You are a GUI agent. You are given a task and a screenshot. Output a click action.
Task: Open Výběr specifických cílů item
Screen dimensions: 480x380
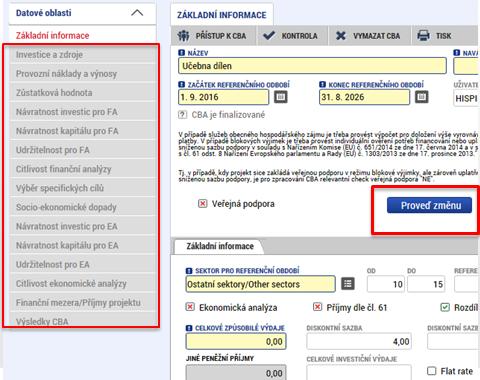83,188
